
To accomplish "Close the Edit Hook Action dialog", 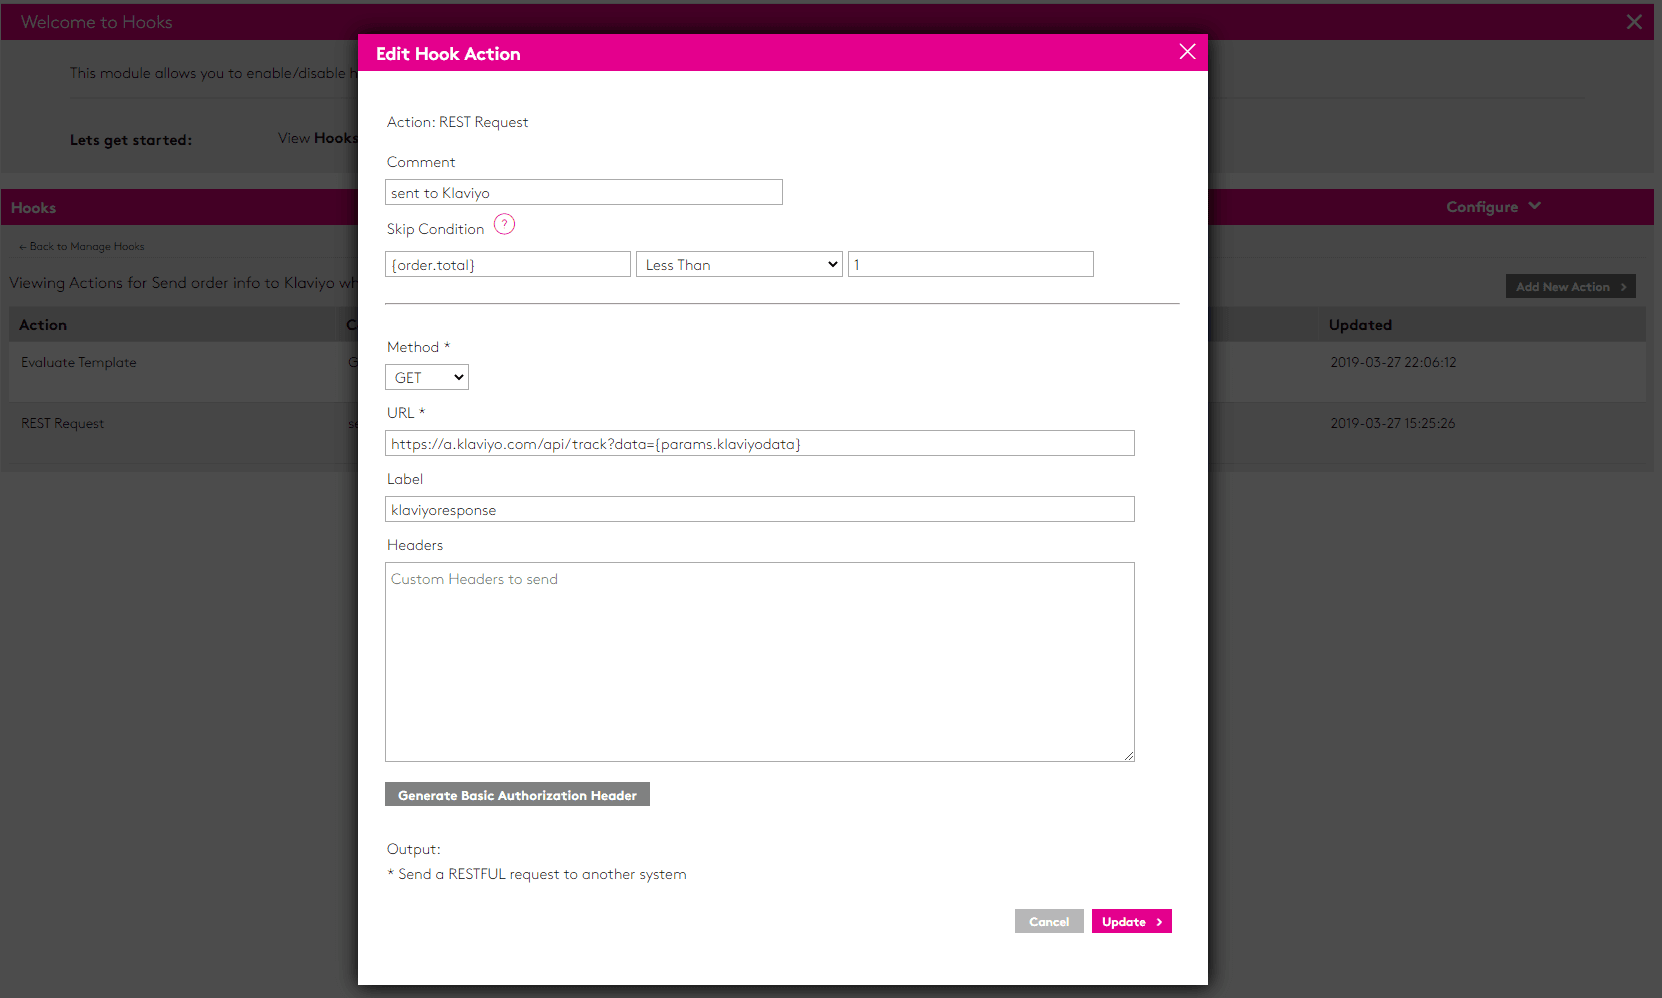I will click(x=1187, y=51).
